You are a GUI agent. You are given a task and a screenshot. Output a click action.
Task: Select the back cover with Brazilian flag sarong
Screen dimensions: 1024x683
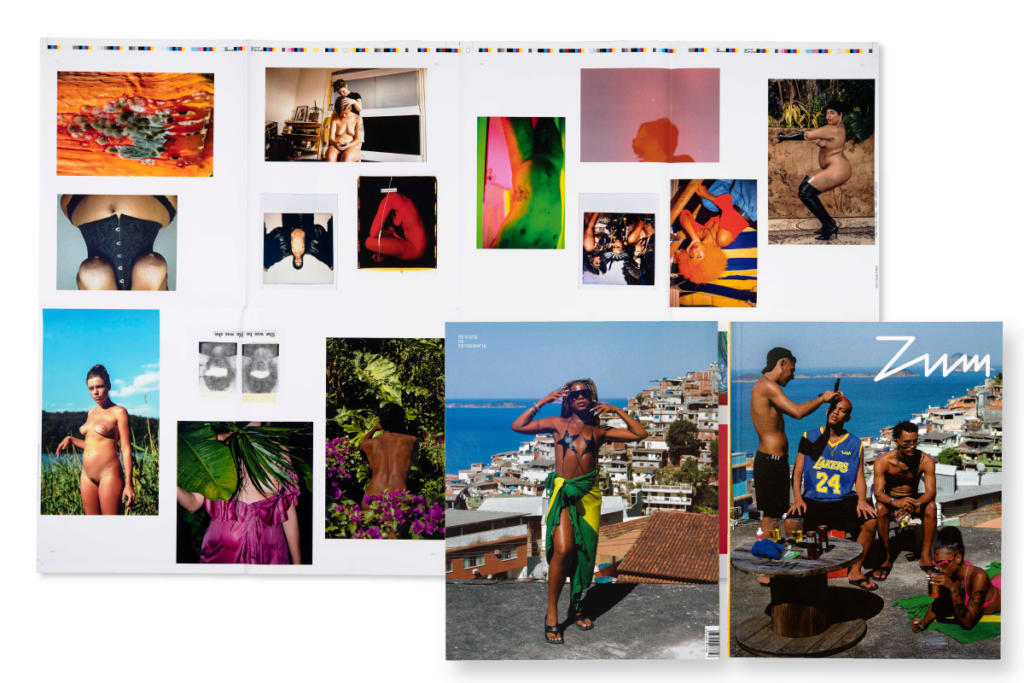pyautogui.click(x=582, y=490)
